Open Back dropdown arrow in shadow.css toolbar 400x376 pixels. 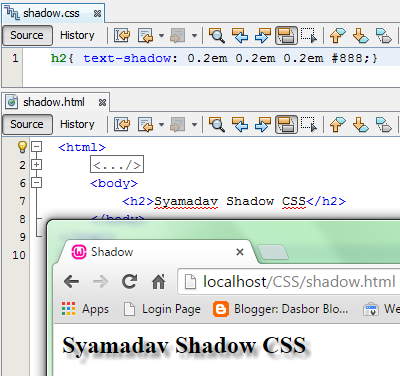point(161,36)
